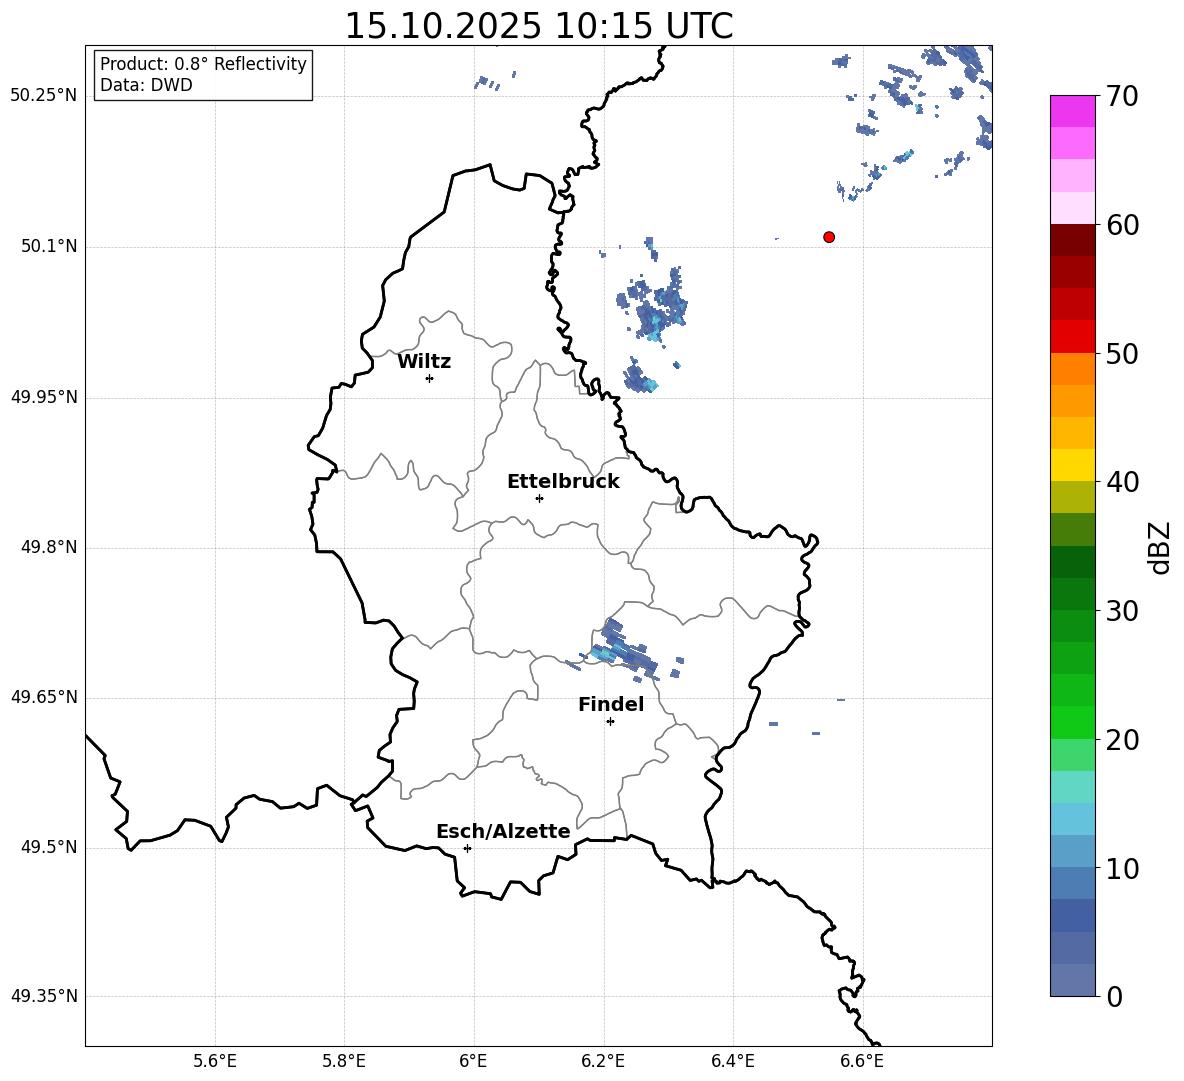Click the bright green colorbar segment at 20
Screen dimensions: 1184x1081
(1073, 723)
